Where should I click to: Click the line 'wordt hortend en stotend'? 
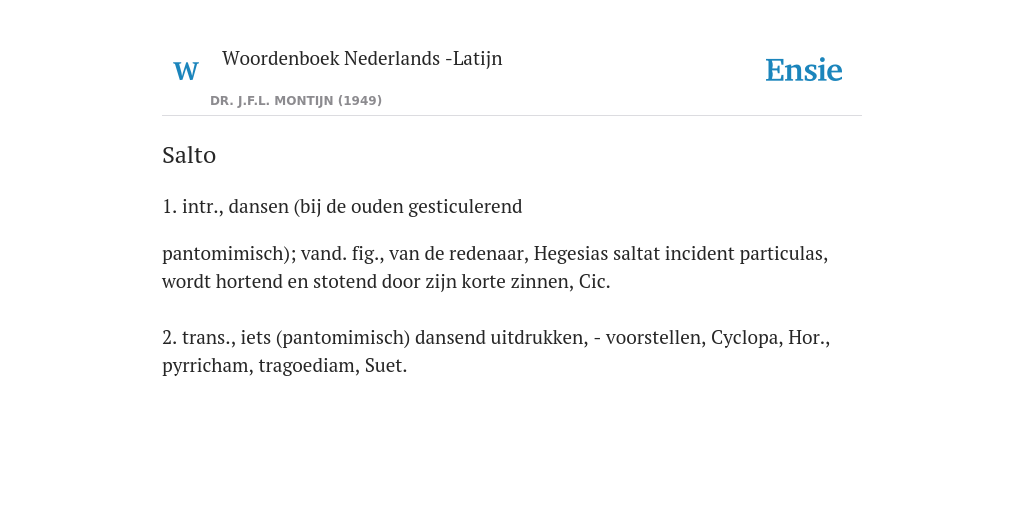pos(386,282)
